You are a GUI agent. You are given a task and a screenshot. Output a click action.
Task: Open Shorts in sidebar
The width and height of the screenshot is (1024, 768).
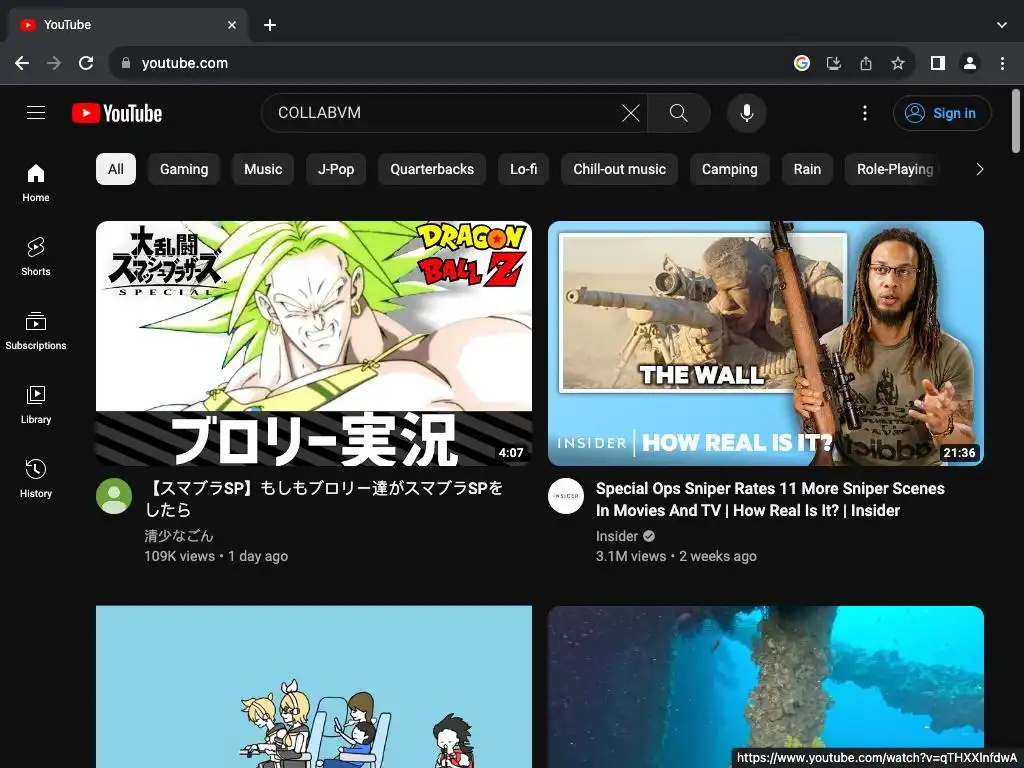click(x=36, y=257)
